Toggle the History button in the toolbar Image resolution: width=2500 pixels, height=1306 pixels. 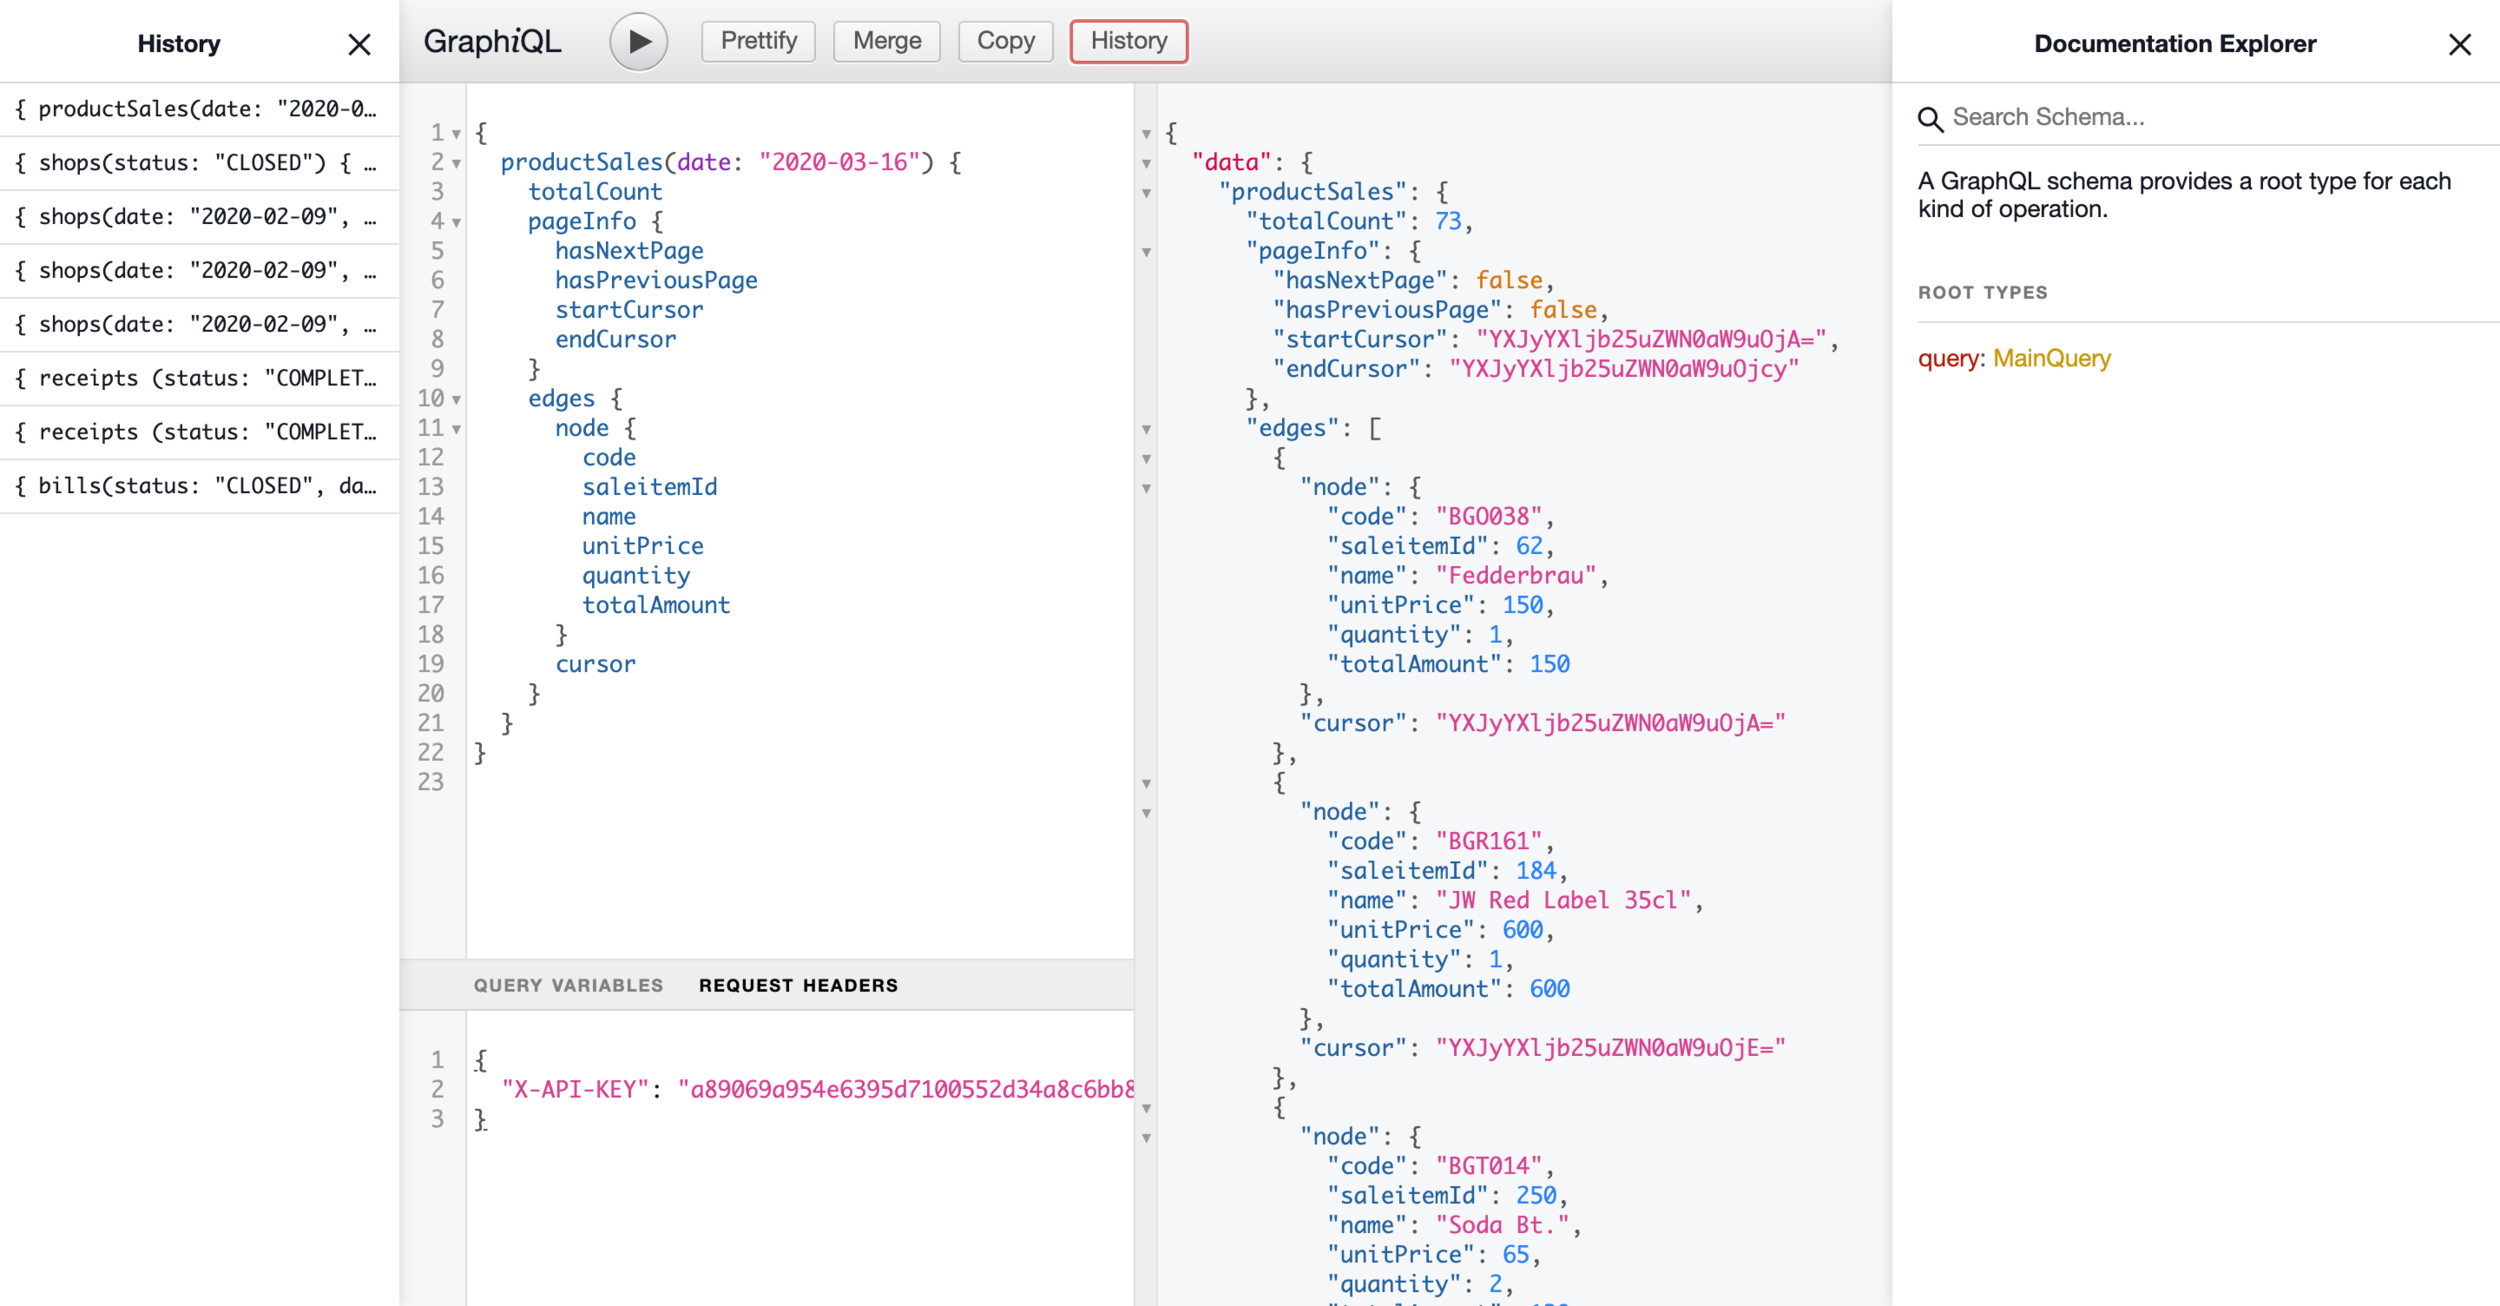click(x=1128, y=41)
